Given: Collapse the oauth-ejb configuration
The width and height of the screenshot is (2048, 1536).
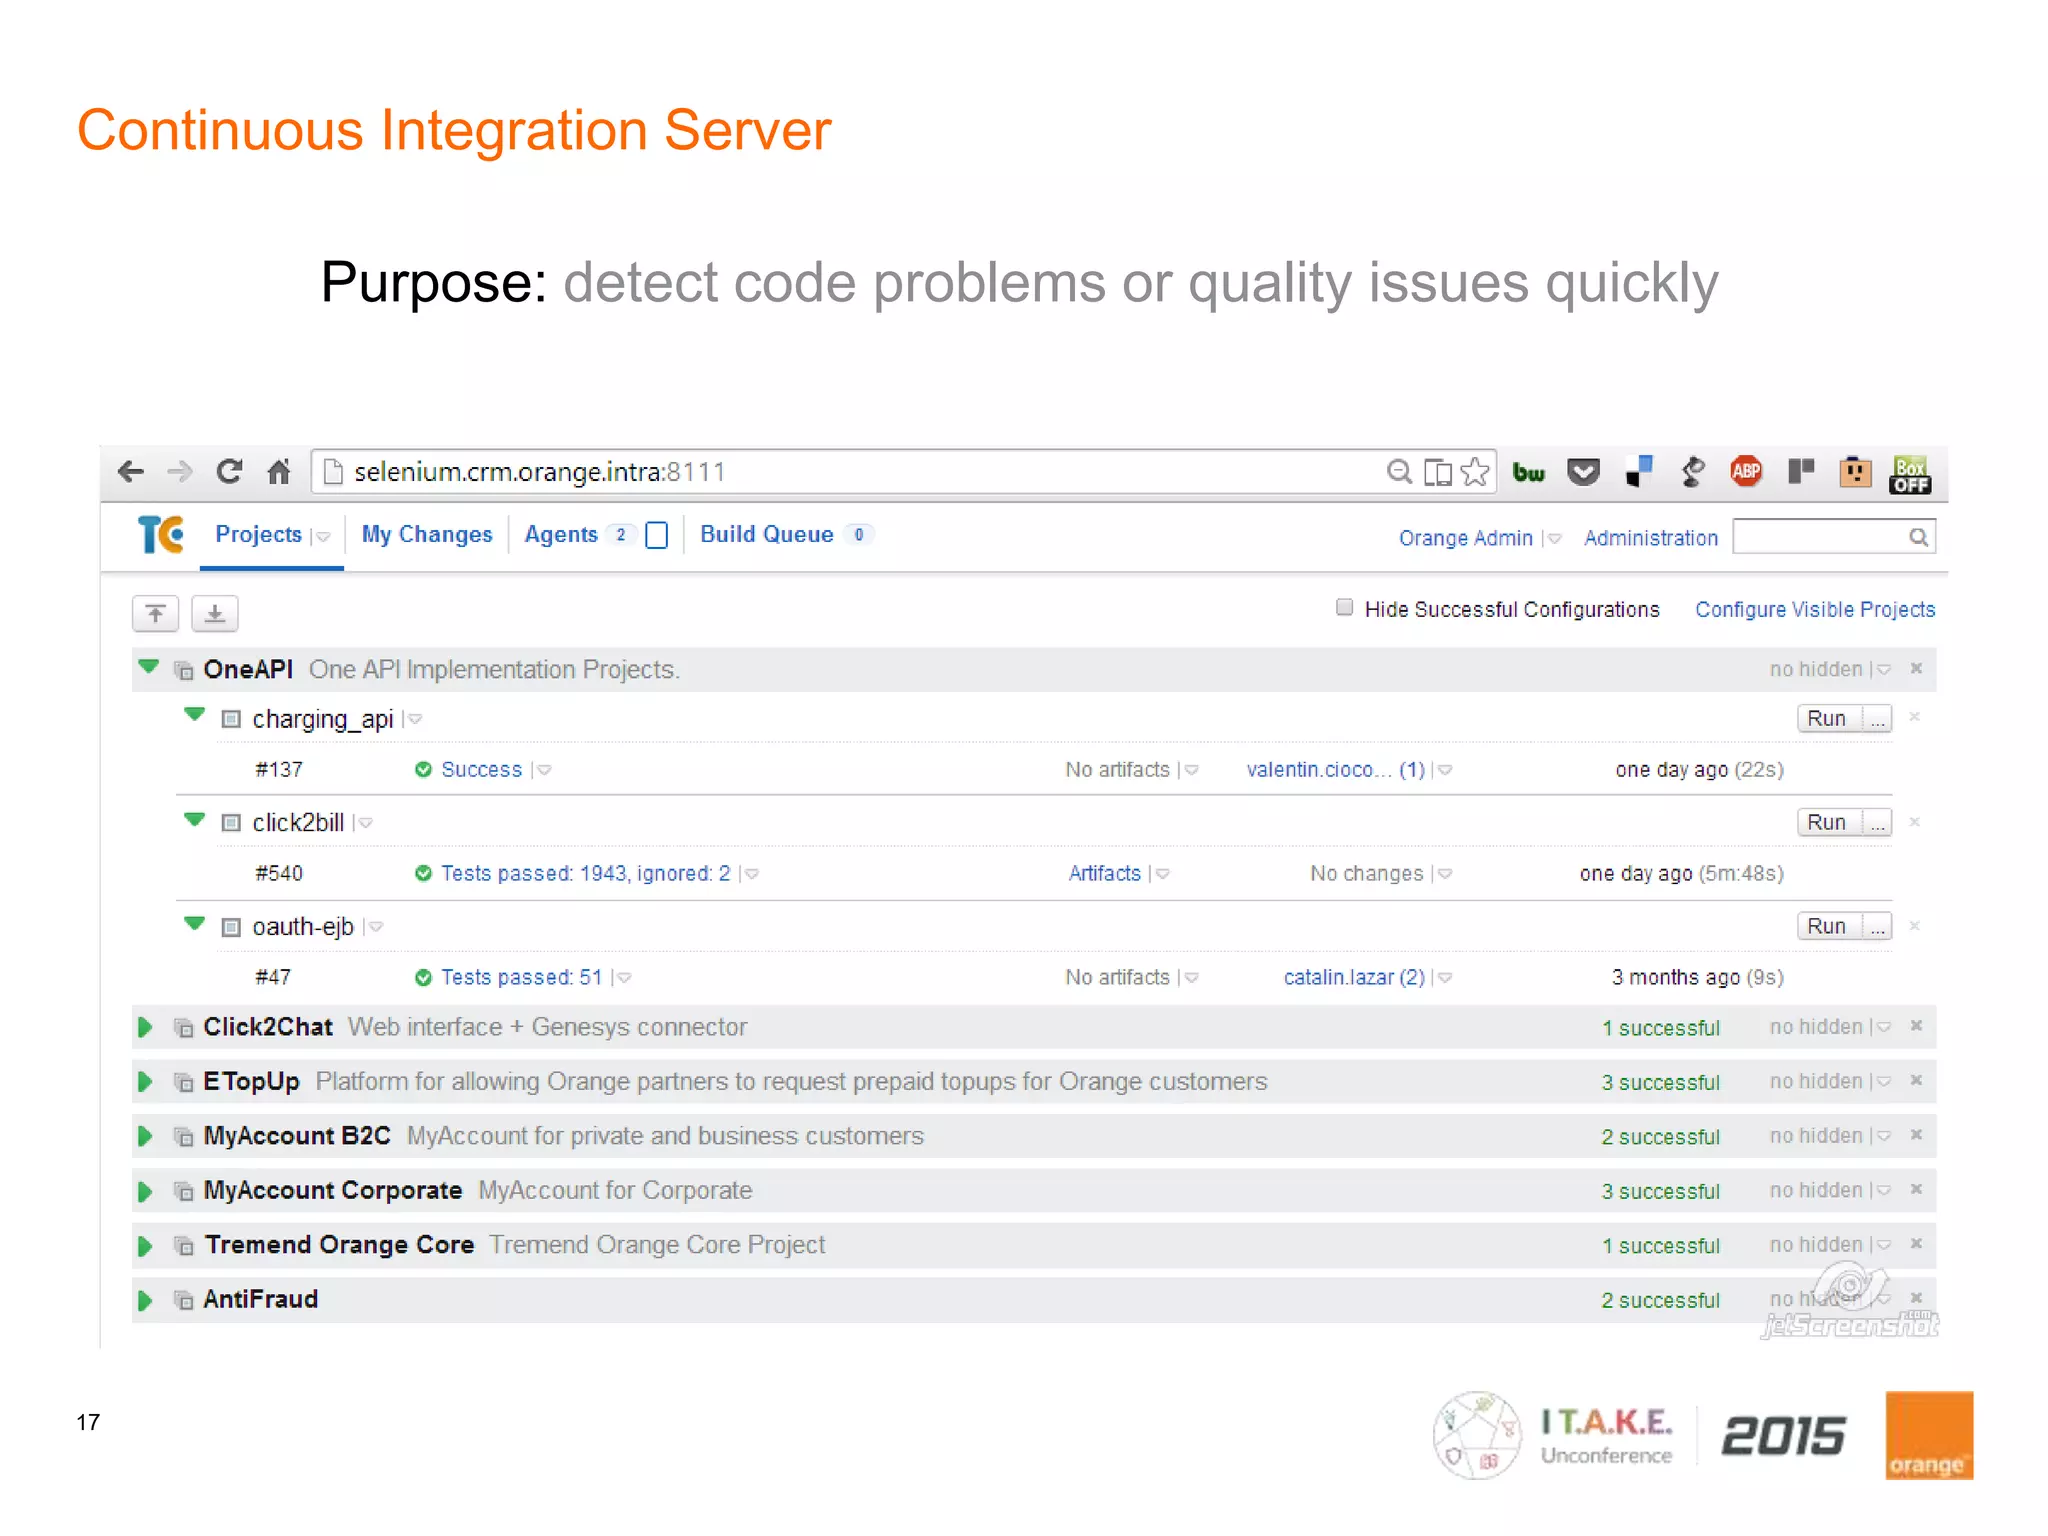Looking at the screenshot, I should pyautogui.click(x=195, y=923).
